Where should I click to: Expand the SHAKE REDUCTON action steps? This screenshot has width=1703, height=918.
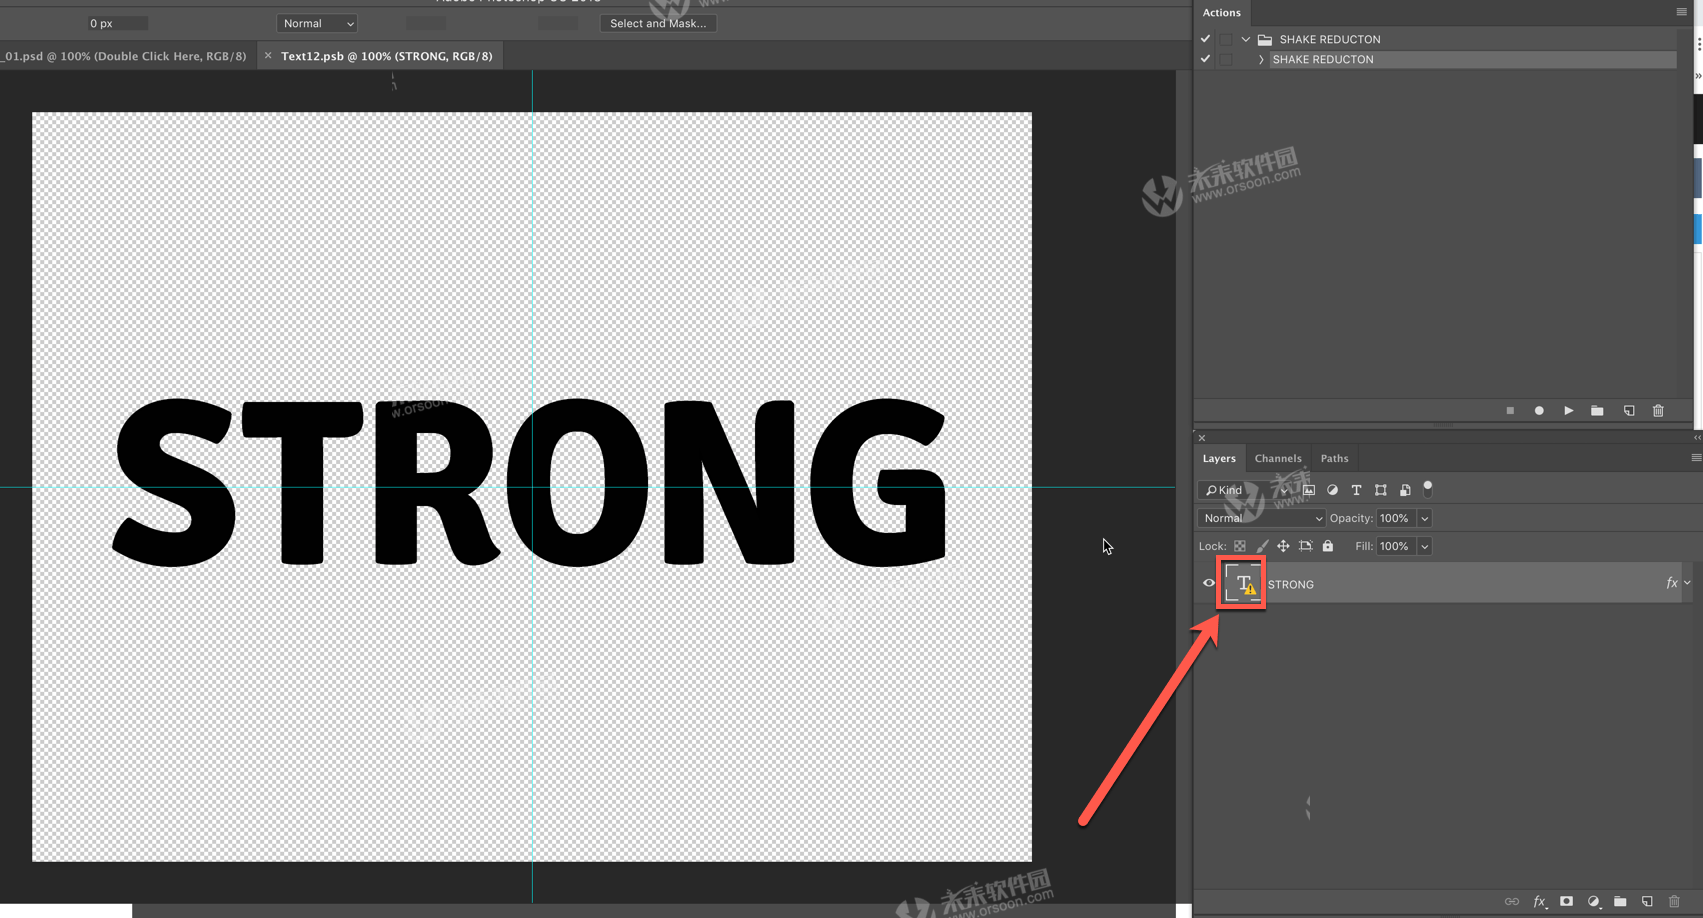point(1261,59)
